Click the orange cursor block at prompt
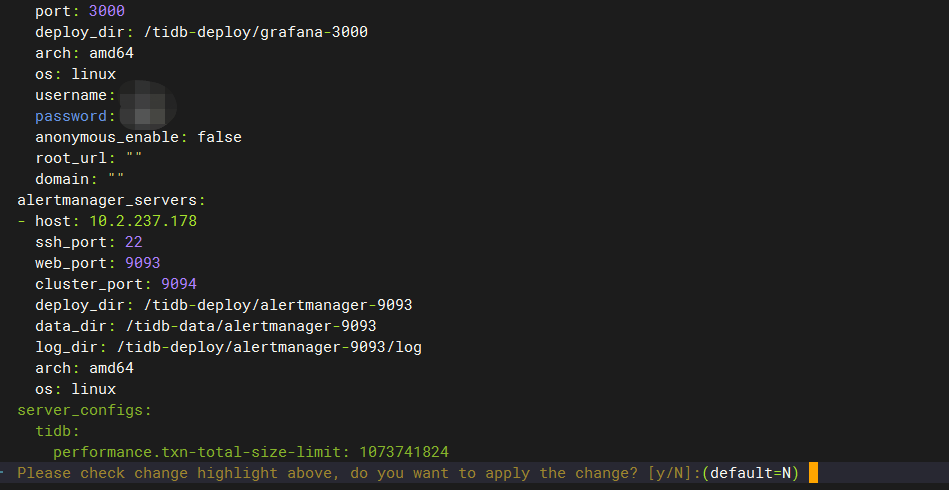949x490 pixels. click(x=813, y=472)
